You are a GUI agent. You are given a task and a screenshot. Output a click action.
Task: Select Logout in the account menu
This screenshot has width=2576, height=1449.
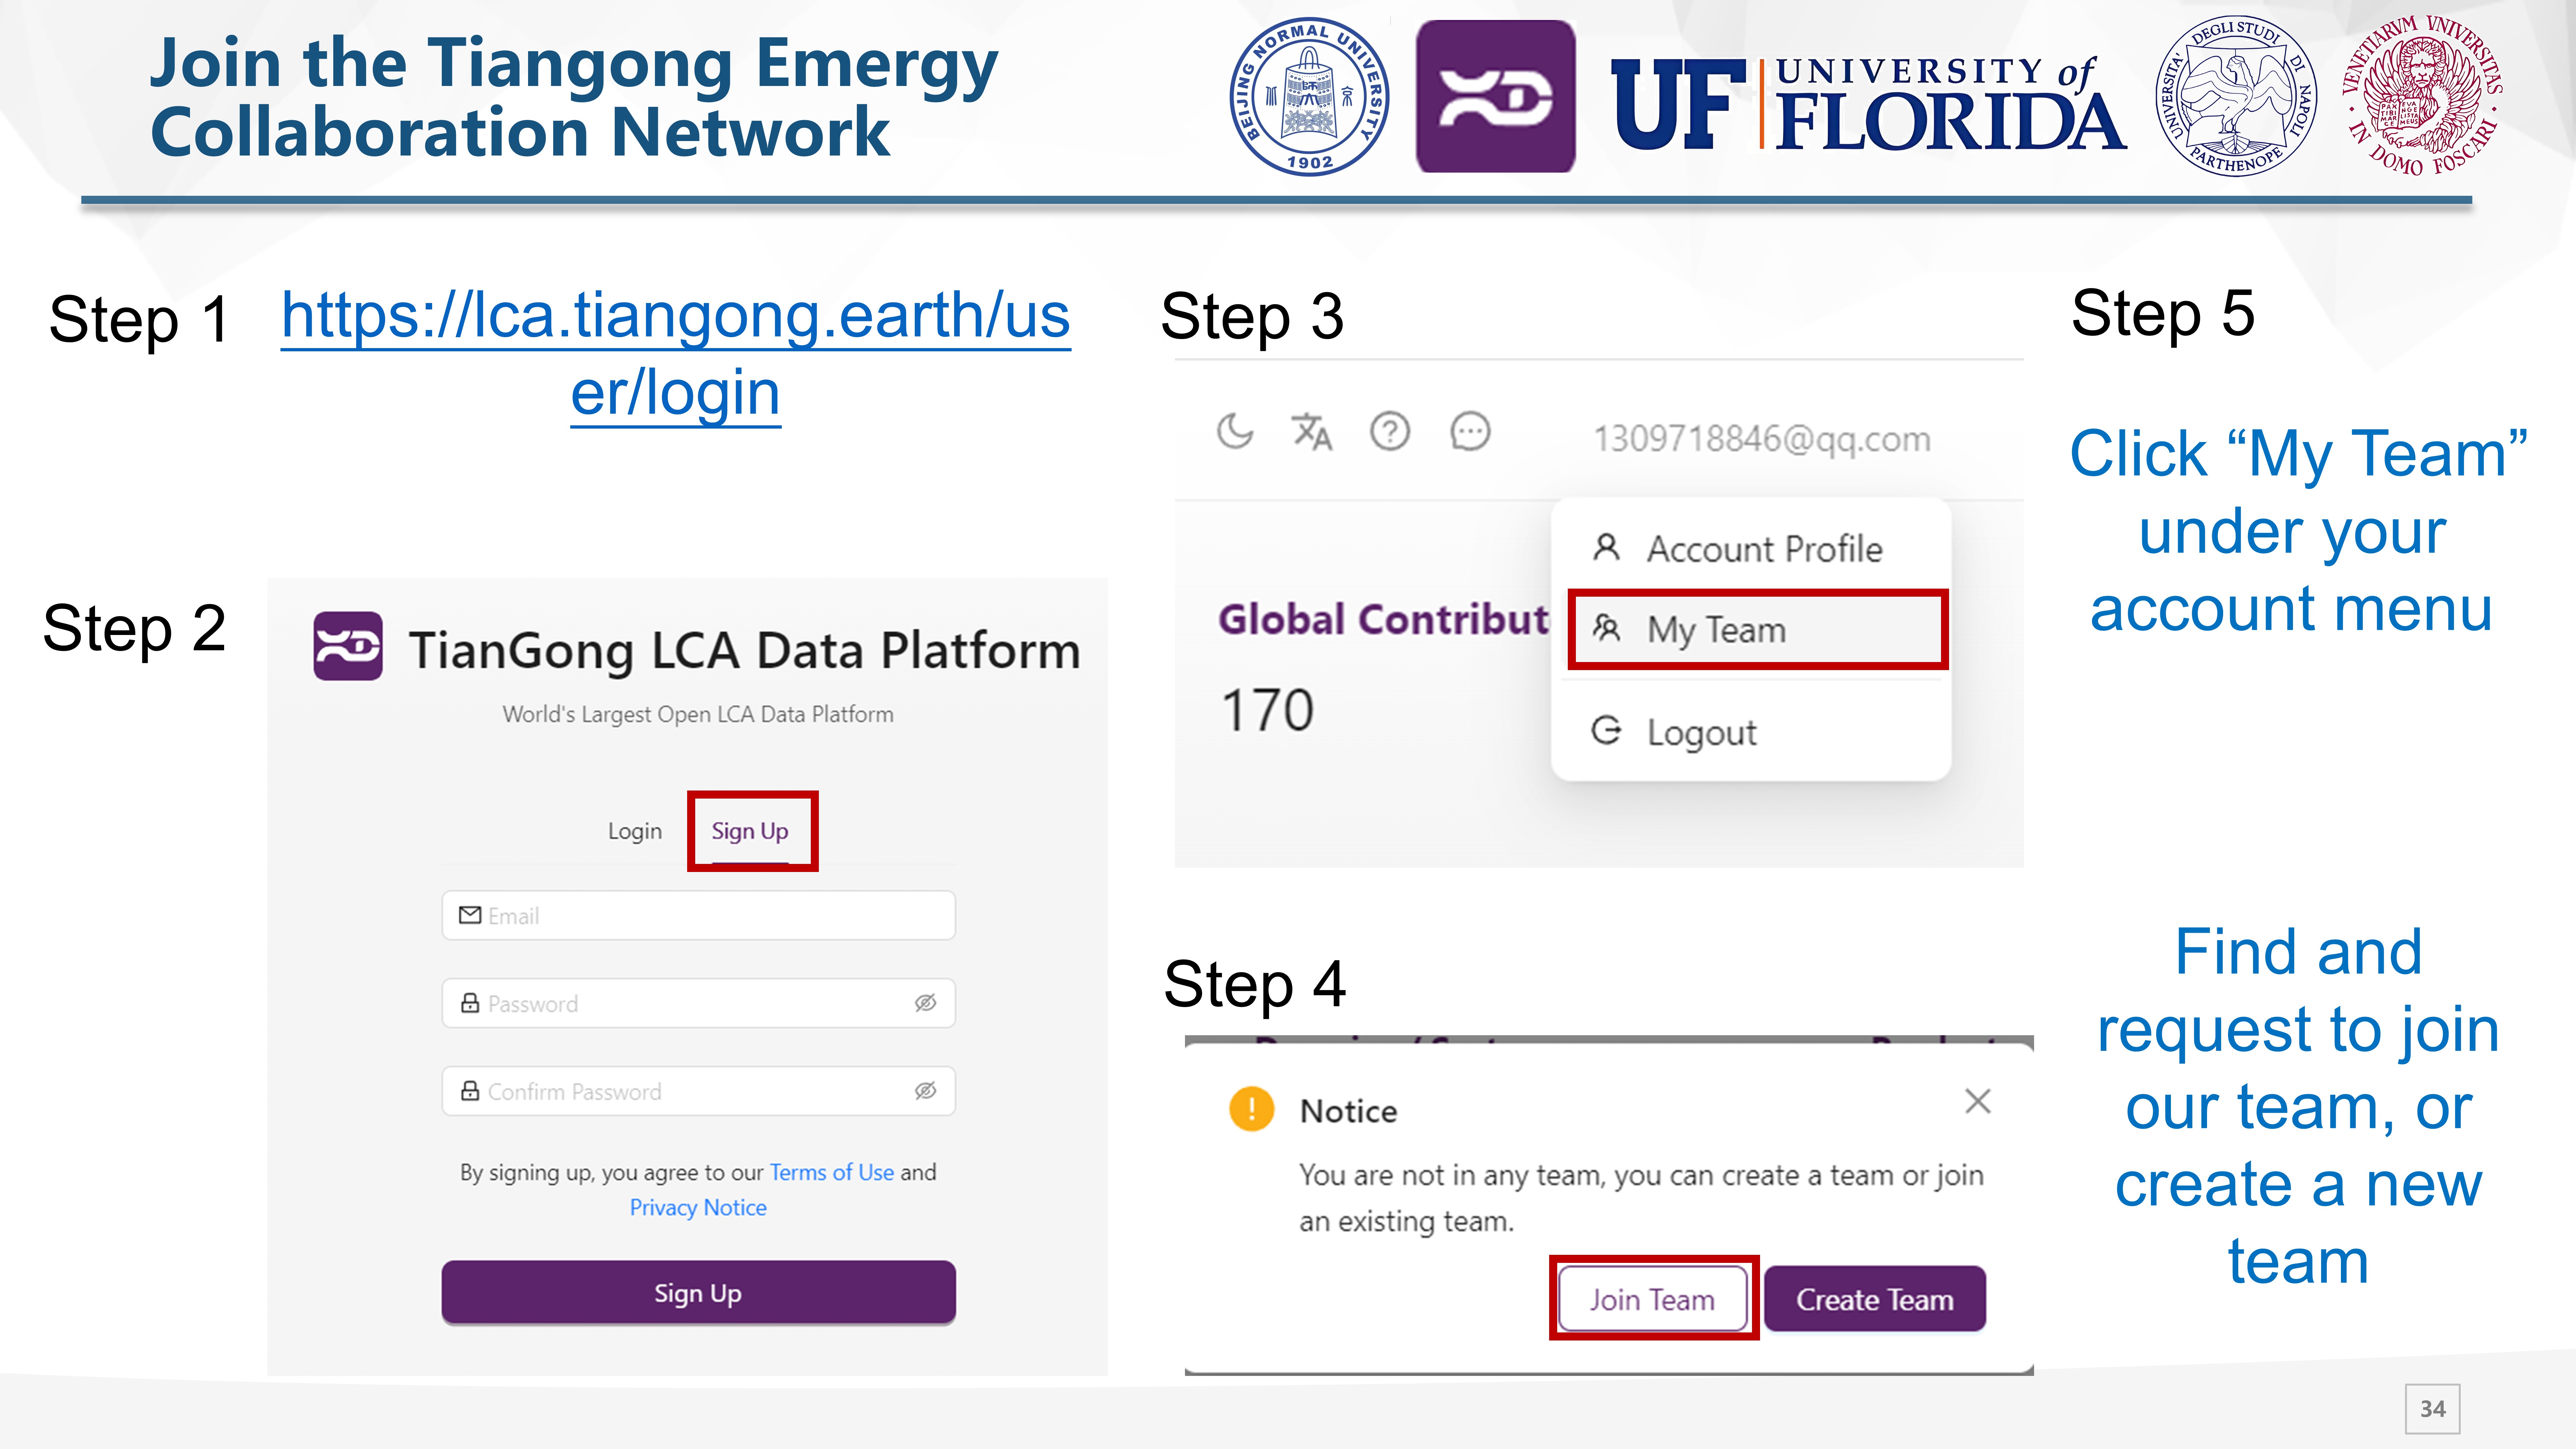pos(1701,732)
